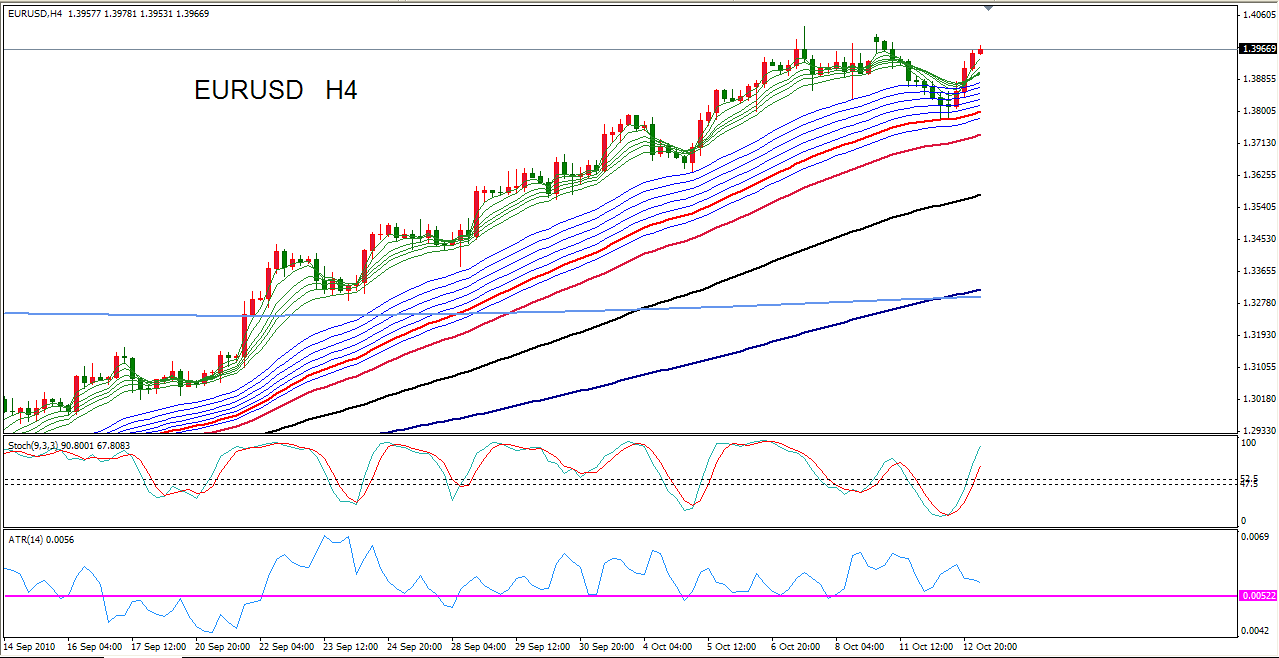
Task: Click the '28 Sep 04:00' time label
Action: click(x=479, y=647)
